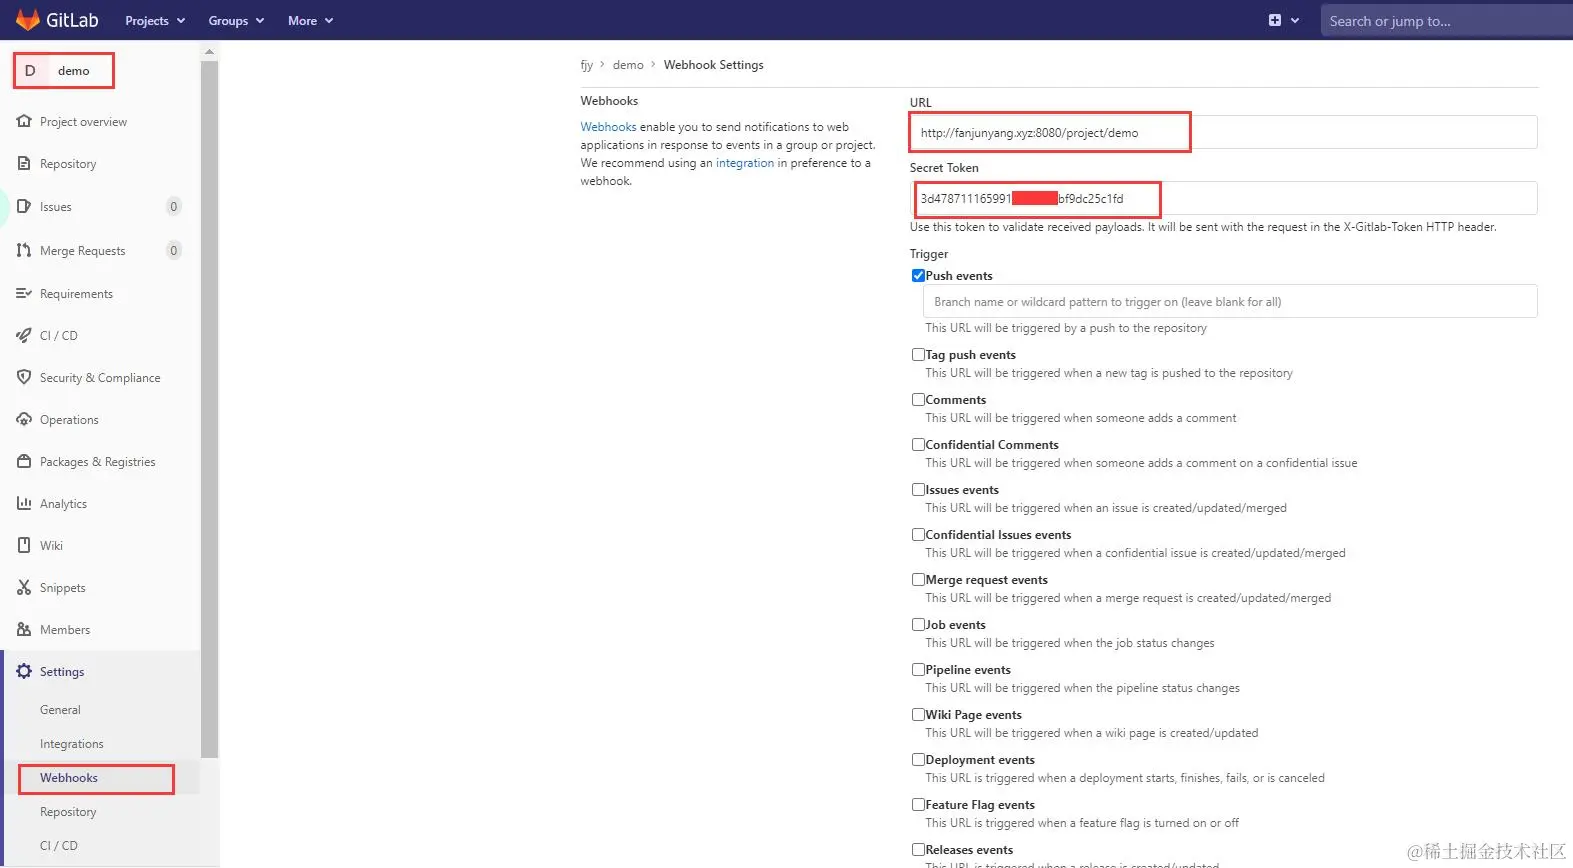Open Integrations under Settings
The image size is (1573, 868).
(x=72, y=743)
